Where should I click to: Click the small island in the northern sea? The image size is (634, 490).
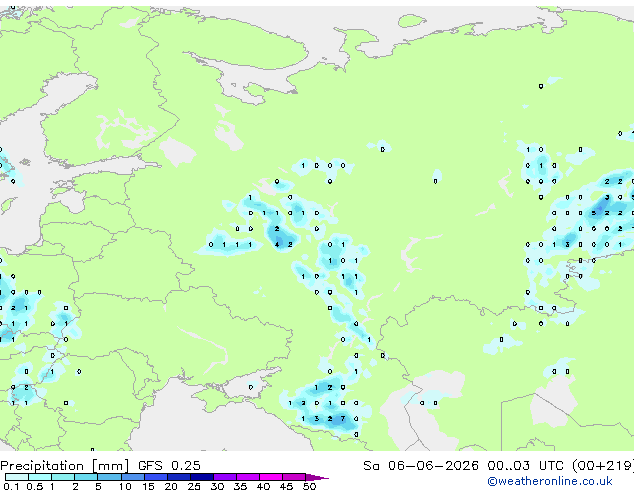tap(411, 20)
